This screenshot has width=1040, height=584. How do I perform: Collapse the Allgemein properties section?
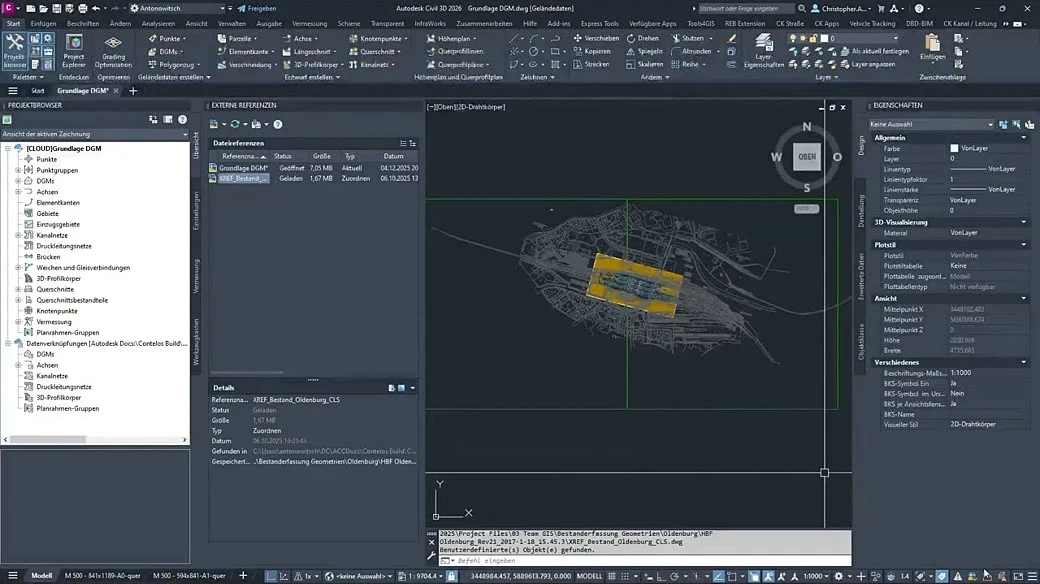click(x=1023, y=137)
